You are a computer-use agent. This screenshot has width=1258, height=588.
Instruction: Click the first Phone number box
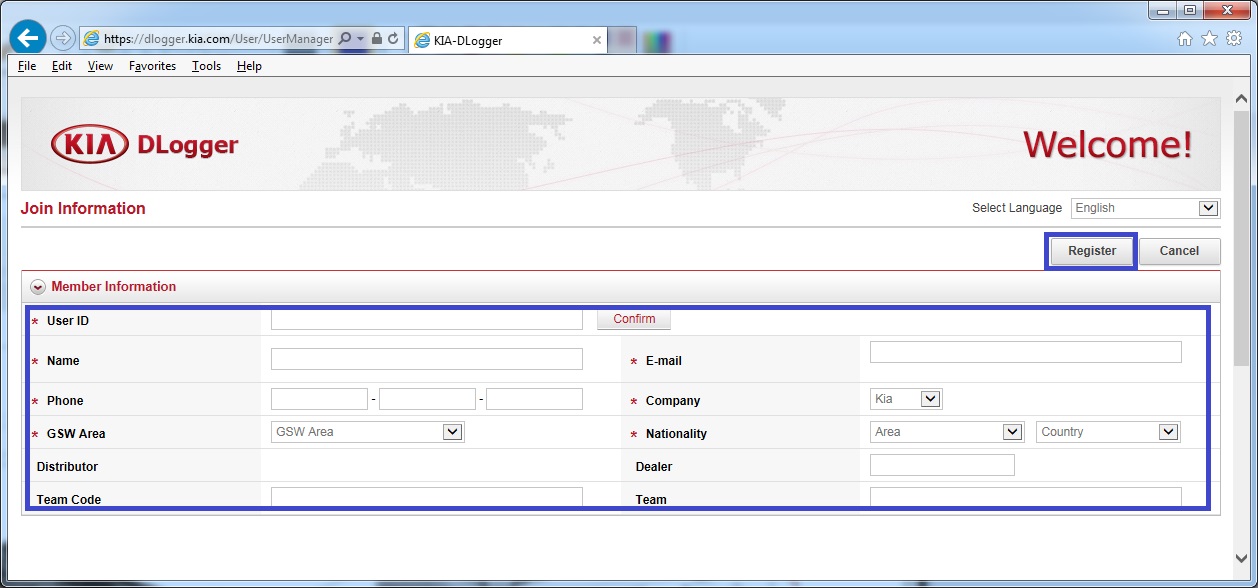click(319, 399)
